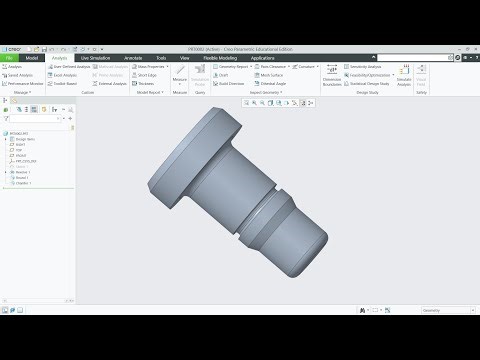
Task: Run Pairs Clearance analysis
Action: [270, 67]
